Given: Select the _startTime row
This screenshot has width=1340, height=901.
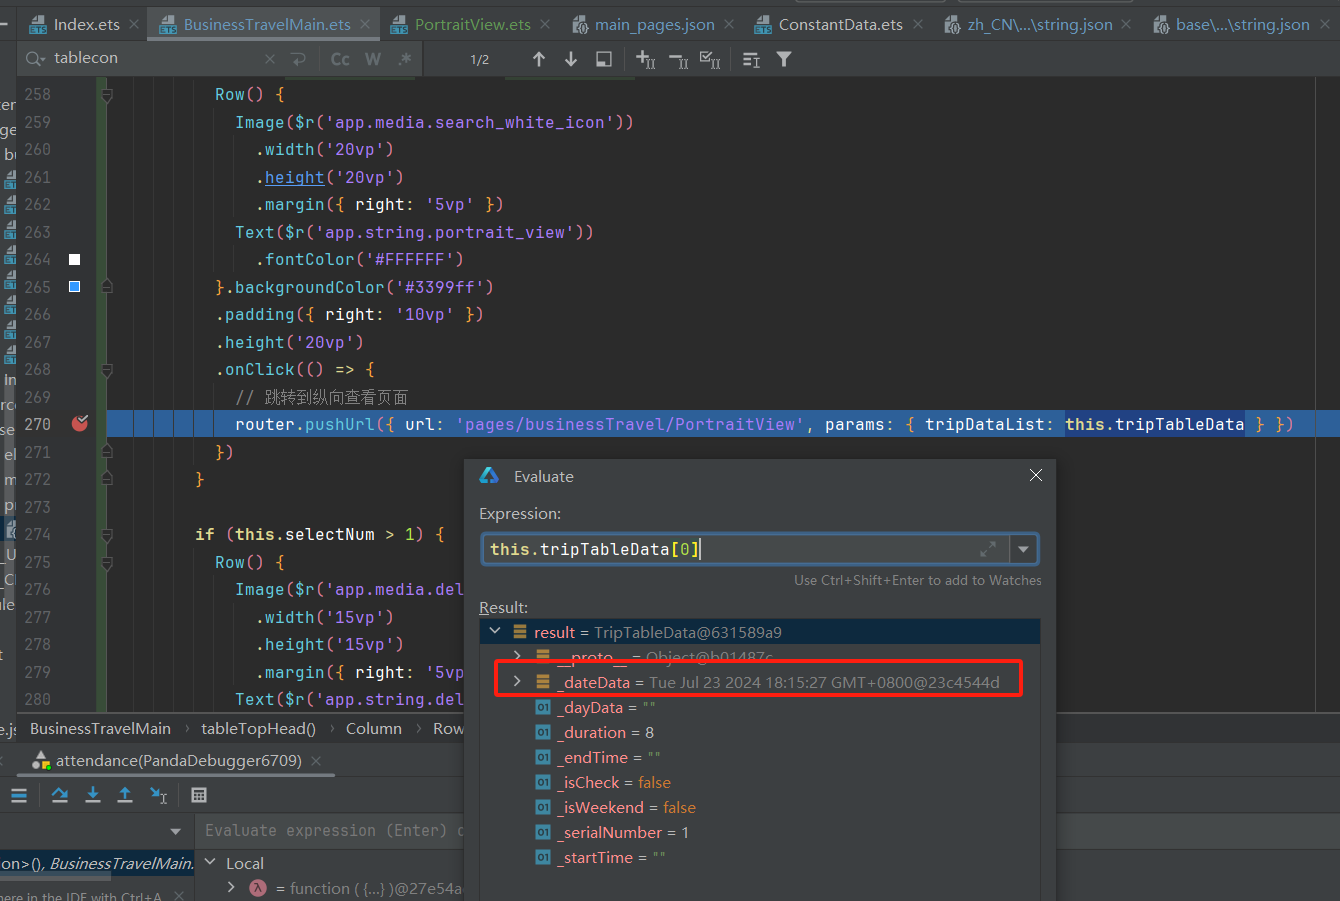Looking at the screenshot, I should [760, 857].
